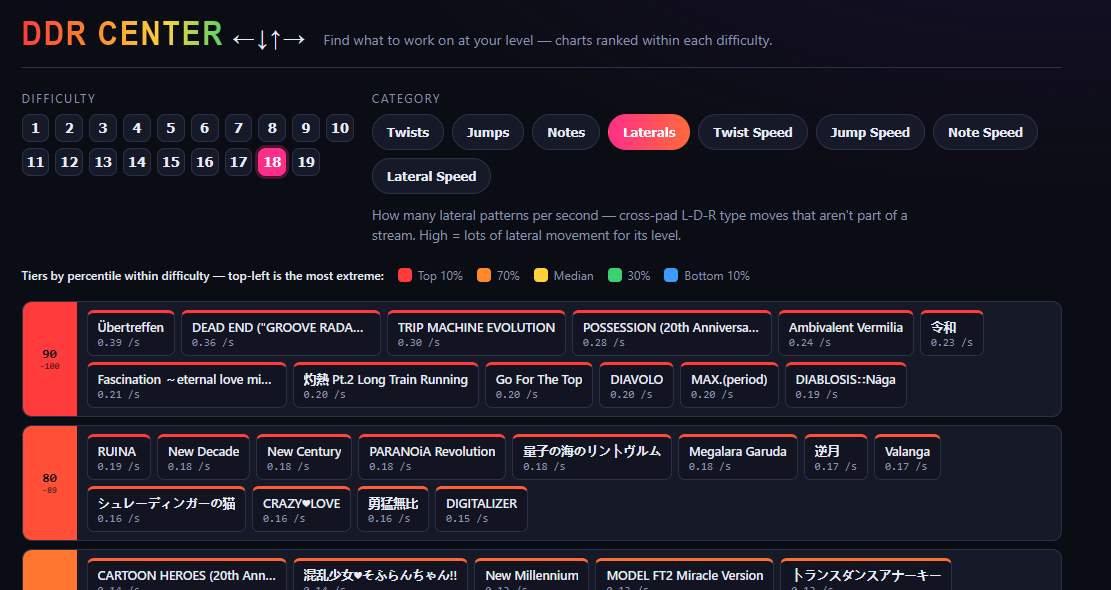Click the red 90-100 tier label
This screenshot has height=590, width=1111.
(50, 359)
